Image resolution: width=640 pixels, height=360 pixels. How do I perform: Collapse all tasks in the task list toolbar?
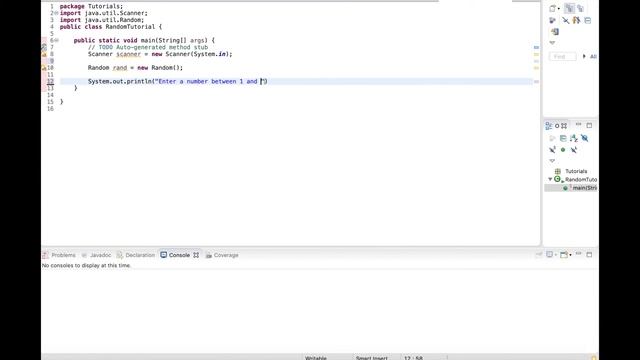pos(588,20)
